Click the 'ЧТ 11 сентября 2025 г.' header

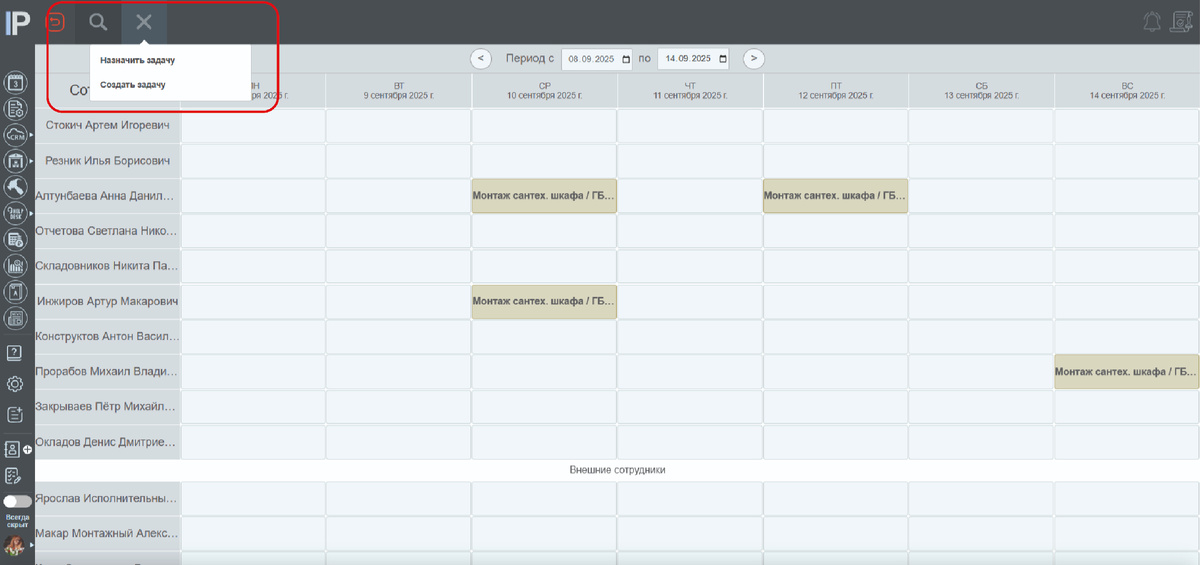click(690, 90)
